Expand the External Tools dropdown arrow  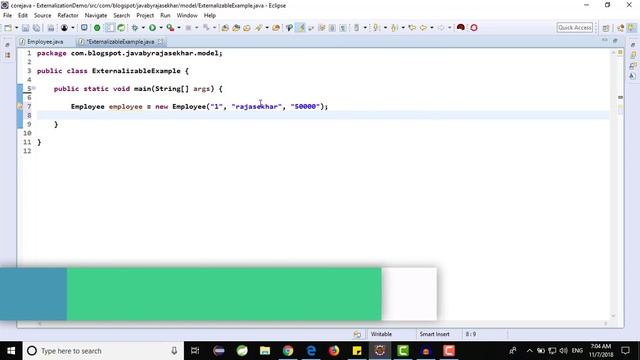[179, 28]
